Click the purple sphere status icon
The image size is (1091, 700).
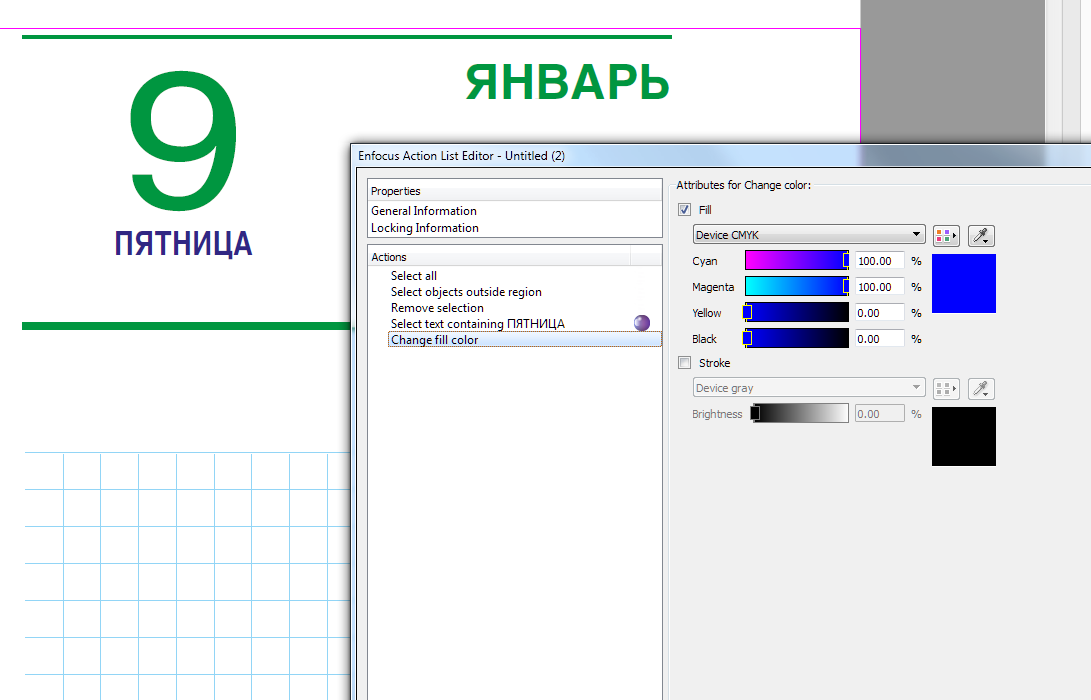coord(642,323)
